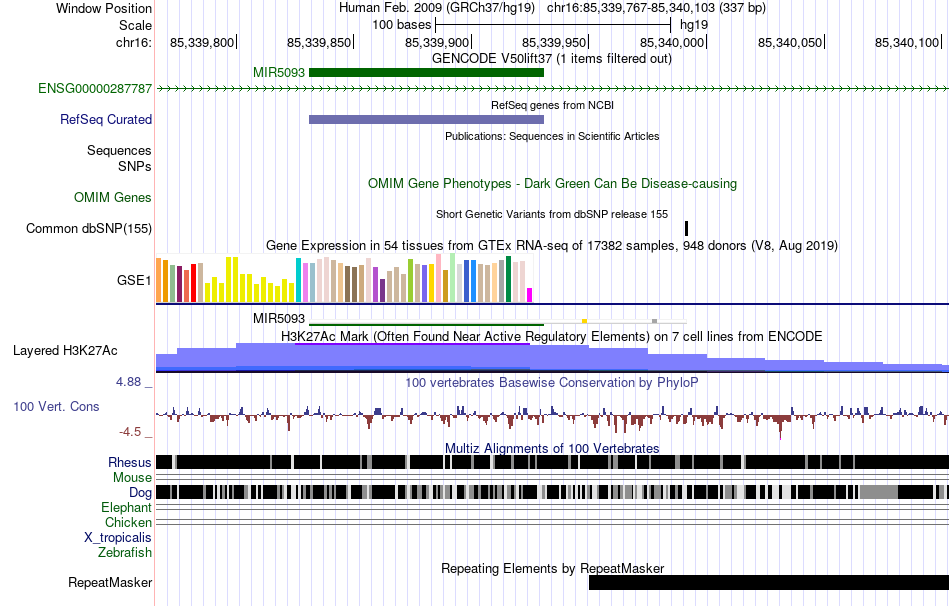Click the GSE1 GTEx expression label
Screen dimensions: 950x606
[134, 280]
